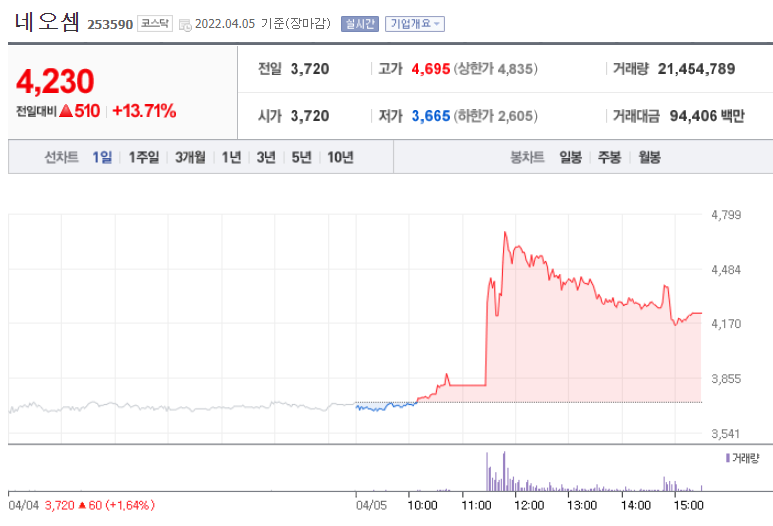Screen dimensions: 773x526
Task: Click the upper limit price 4,835
Action: [x=515, y=69]
